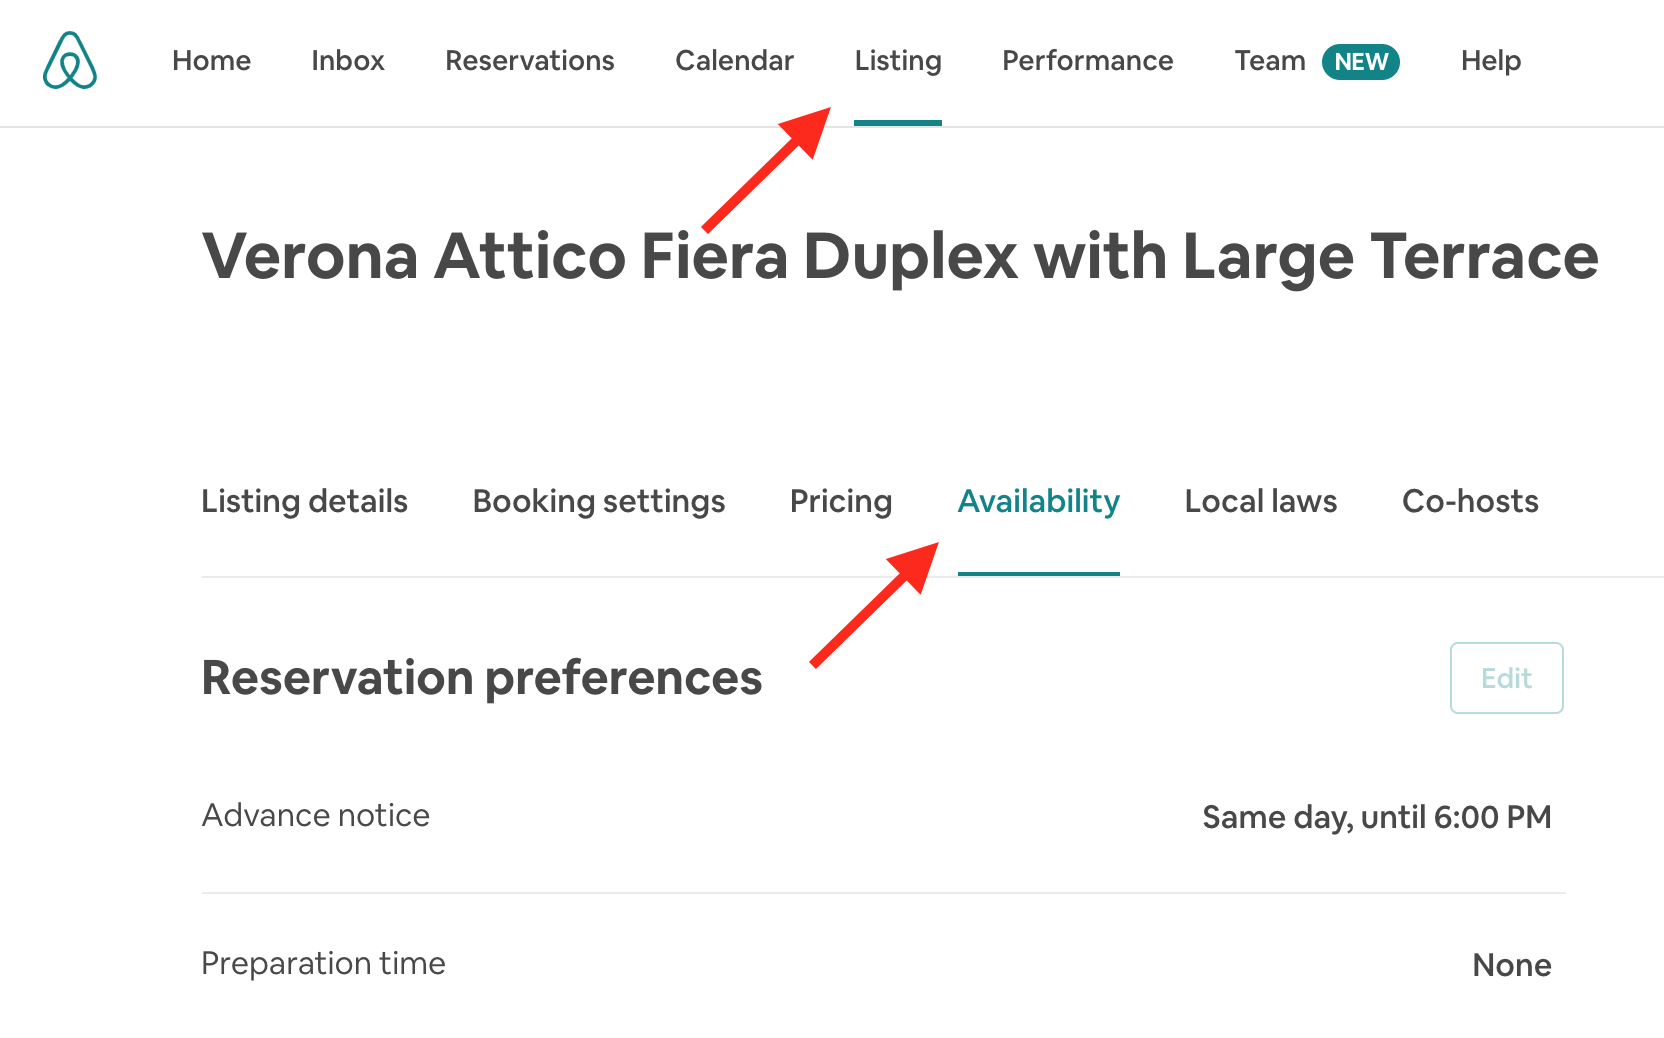View the Performance section
Viewport: 1664px width, 1038px height.
click(x=1087, y=61)
